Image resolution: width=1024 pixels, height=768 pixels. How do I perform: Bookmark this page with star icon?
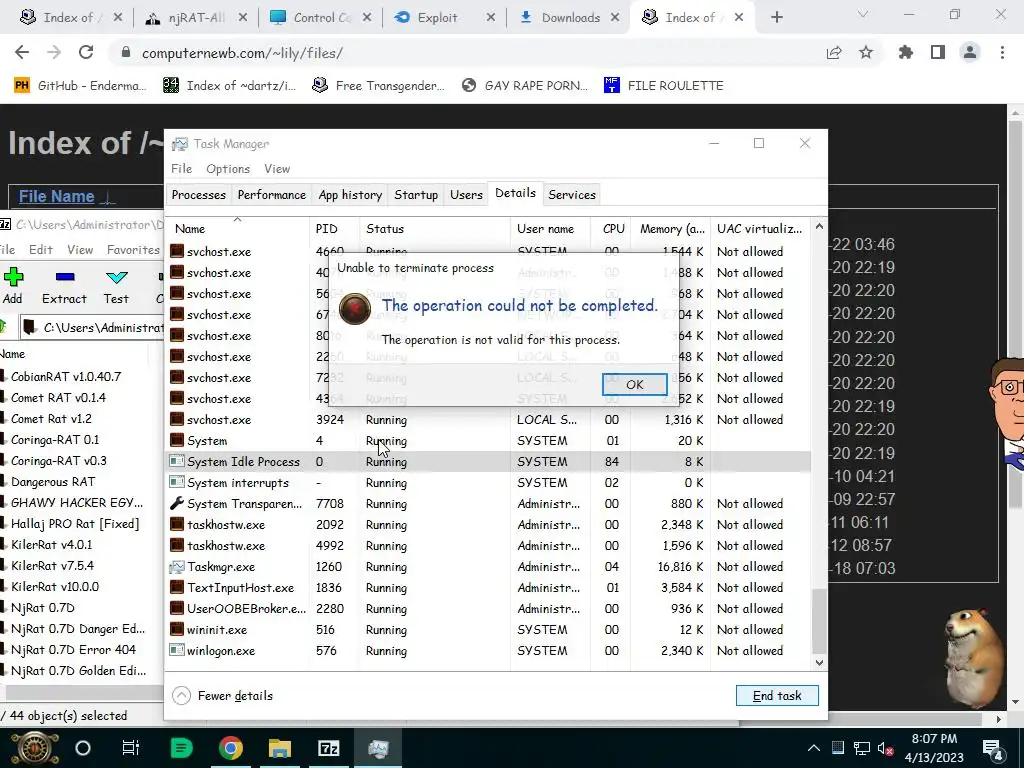coord(866,52)
